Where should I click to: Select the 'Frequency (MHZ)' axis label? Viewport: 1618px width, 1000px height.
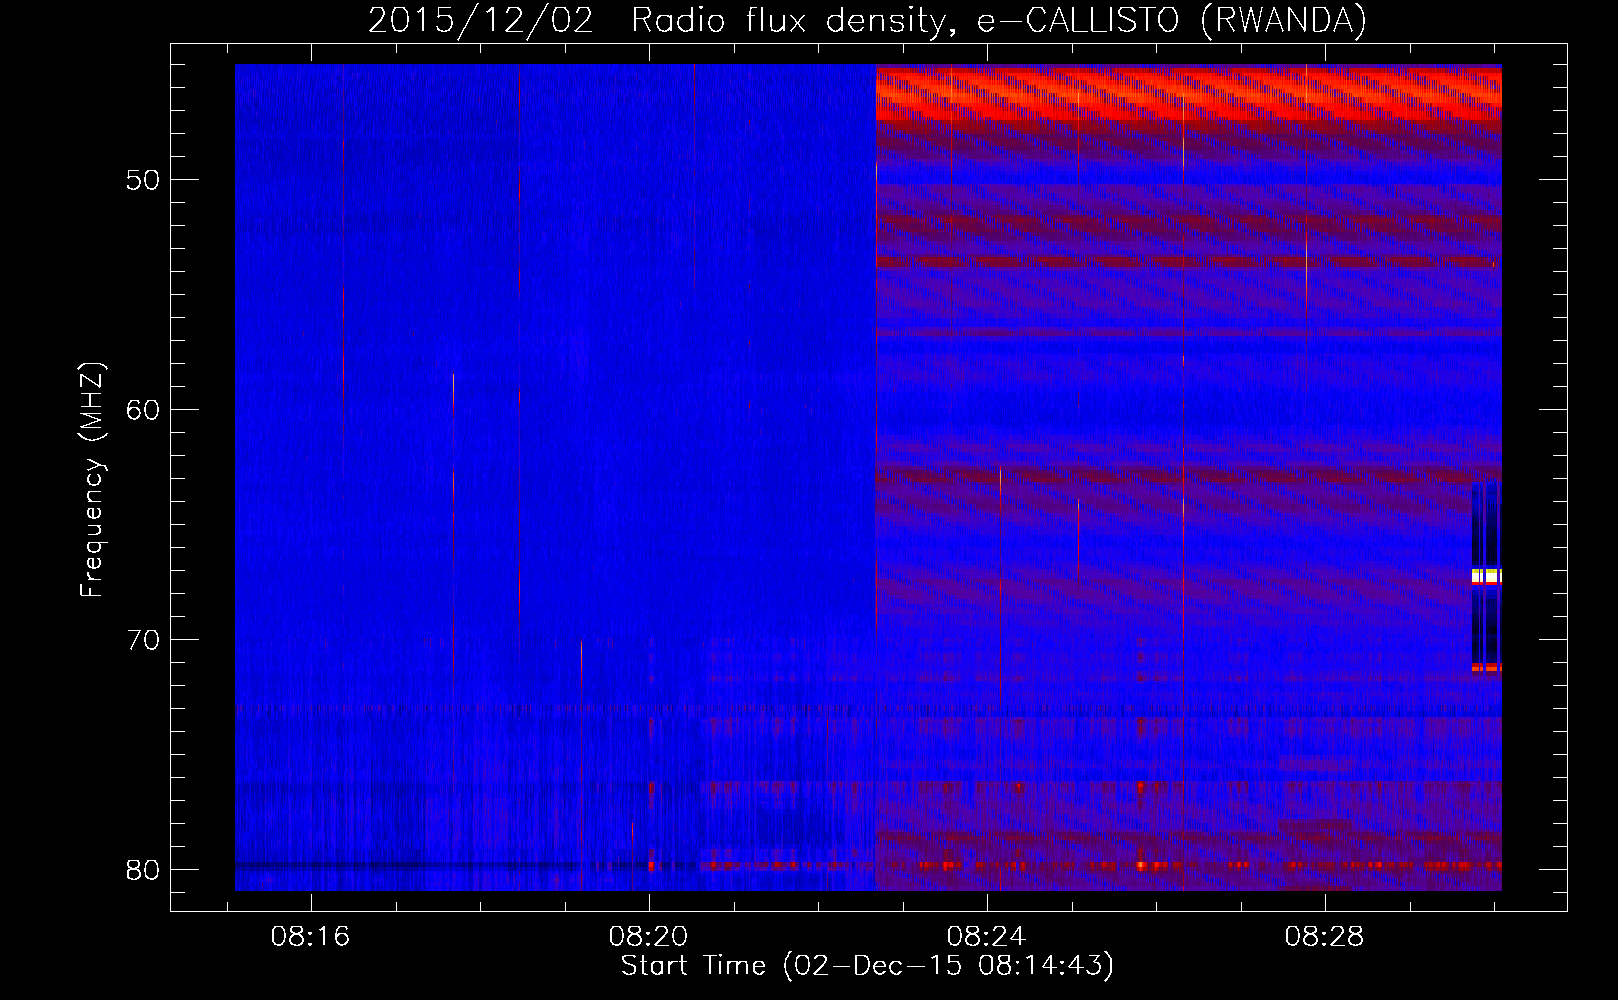click(92, 480)
